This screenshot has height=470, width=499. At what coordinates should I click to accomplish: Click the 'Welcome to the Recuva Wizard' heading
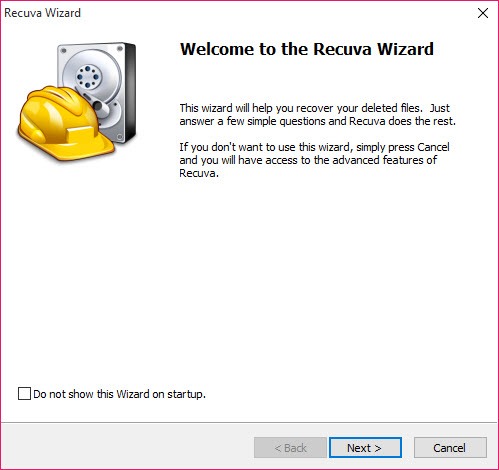[307, 49]
